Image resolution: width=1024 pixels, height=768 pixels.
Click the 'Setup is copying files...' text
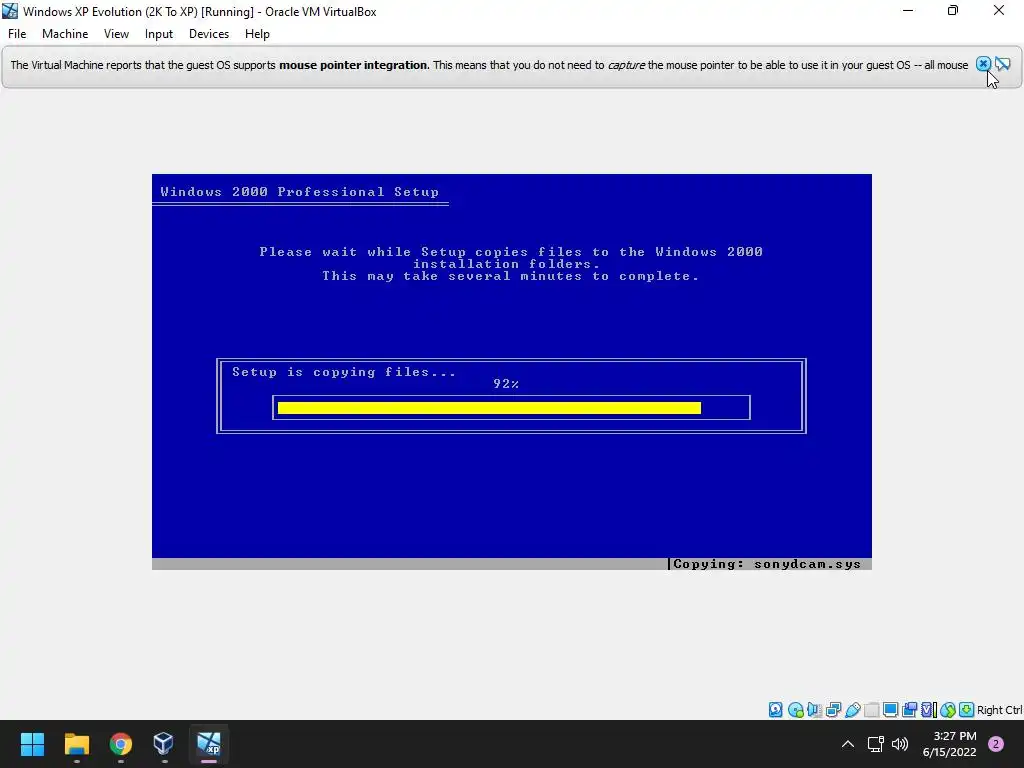344,372
